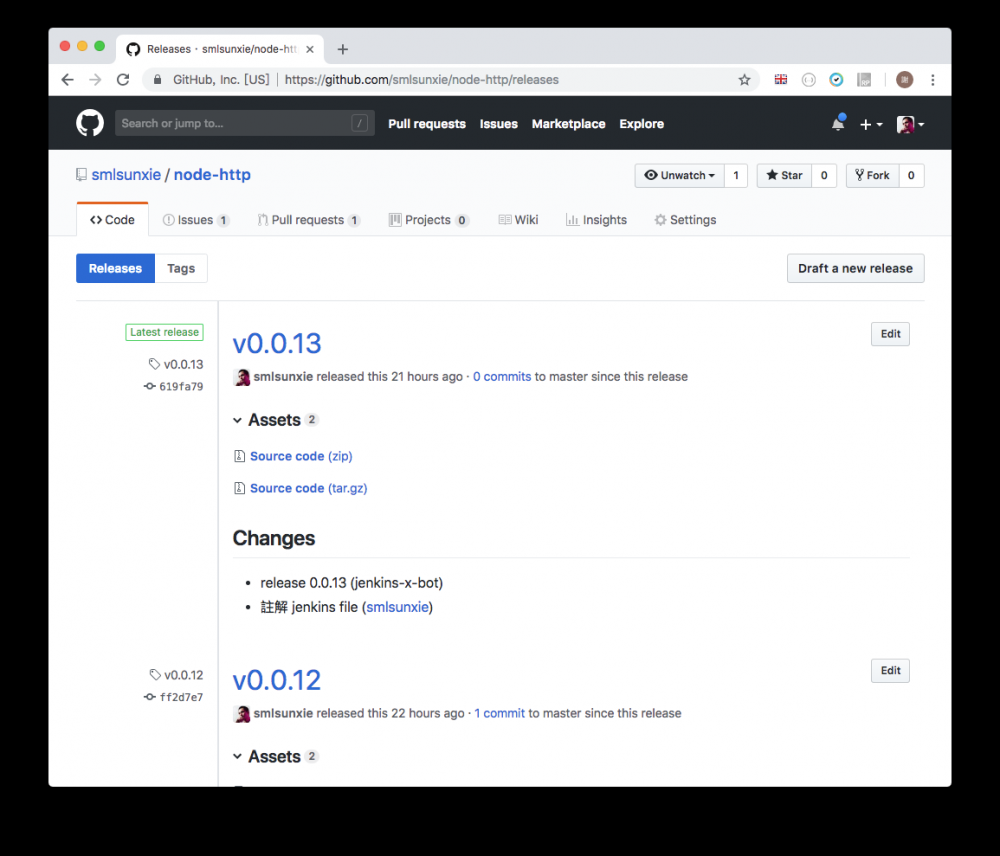1000x856 pixels.
Task: Open the v0.0.12 release title
Action: coord(277,681)
